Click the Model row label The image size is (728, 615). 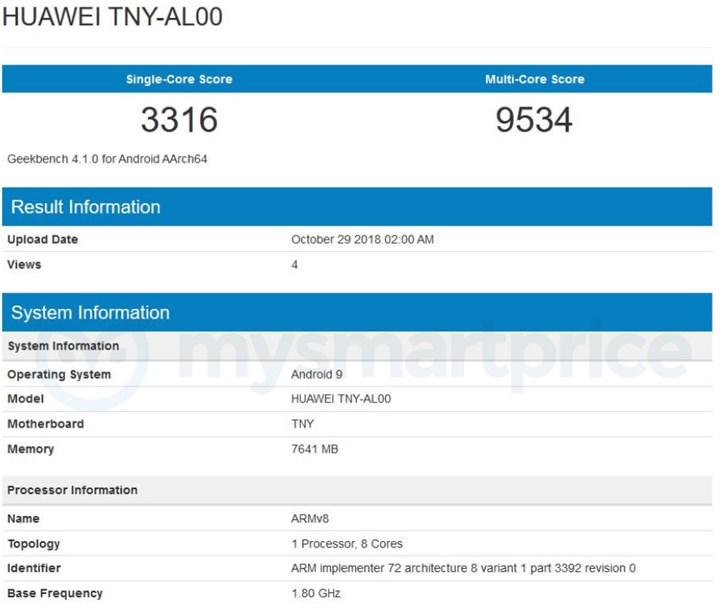25,399
